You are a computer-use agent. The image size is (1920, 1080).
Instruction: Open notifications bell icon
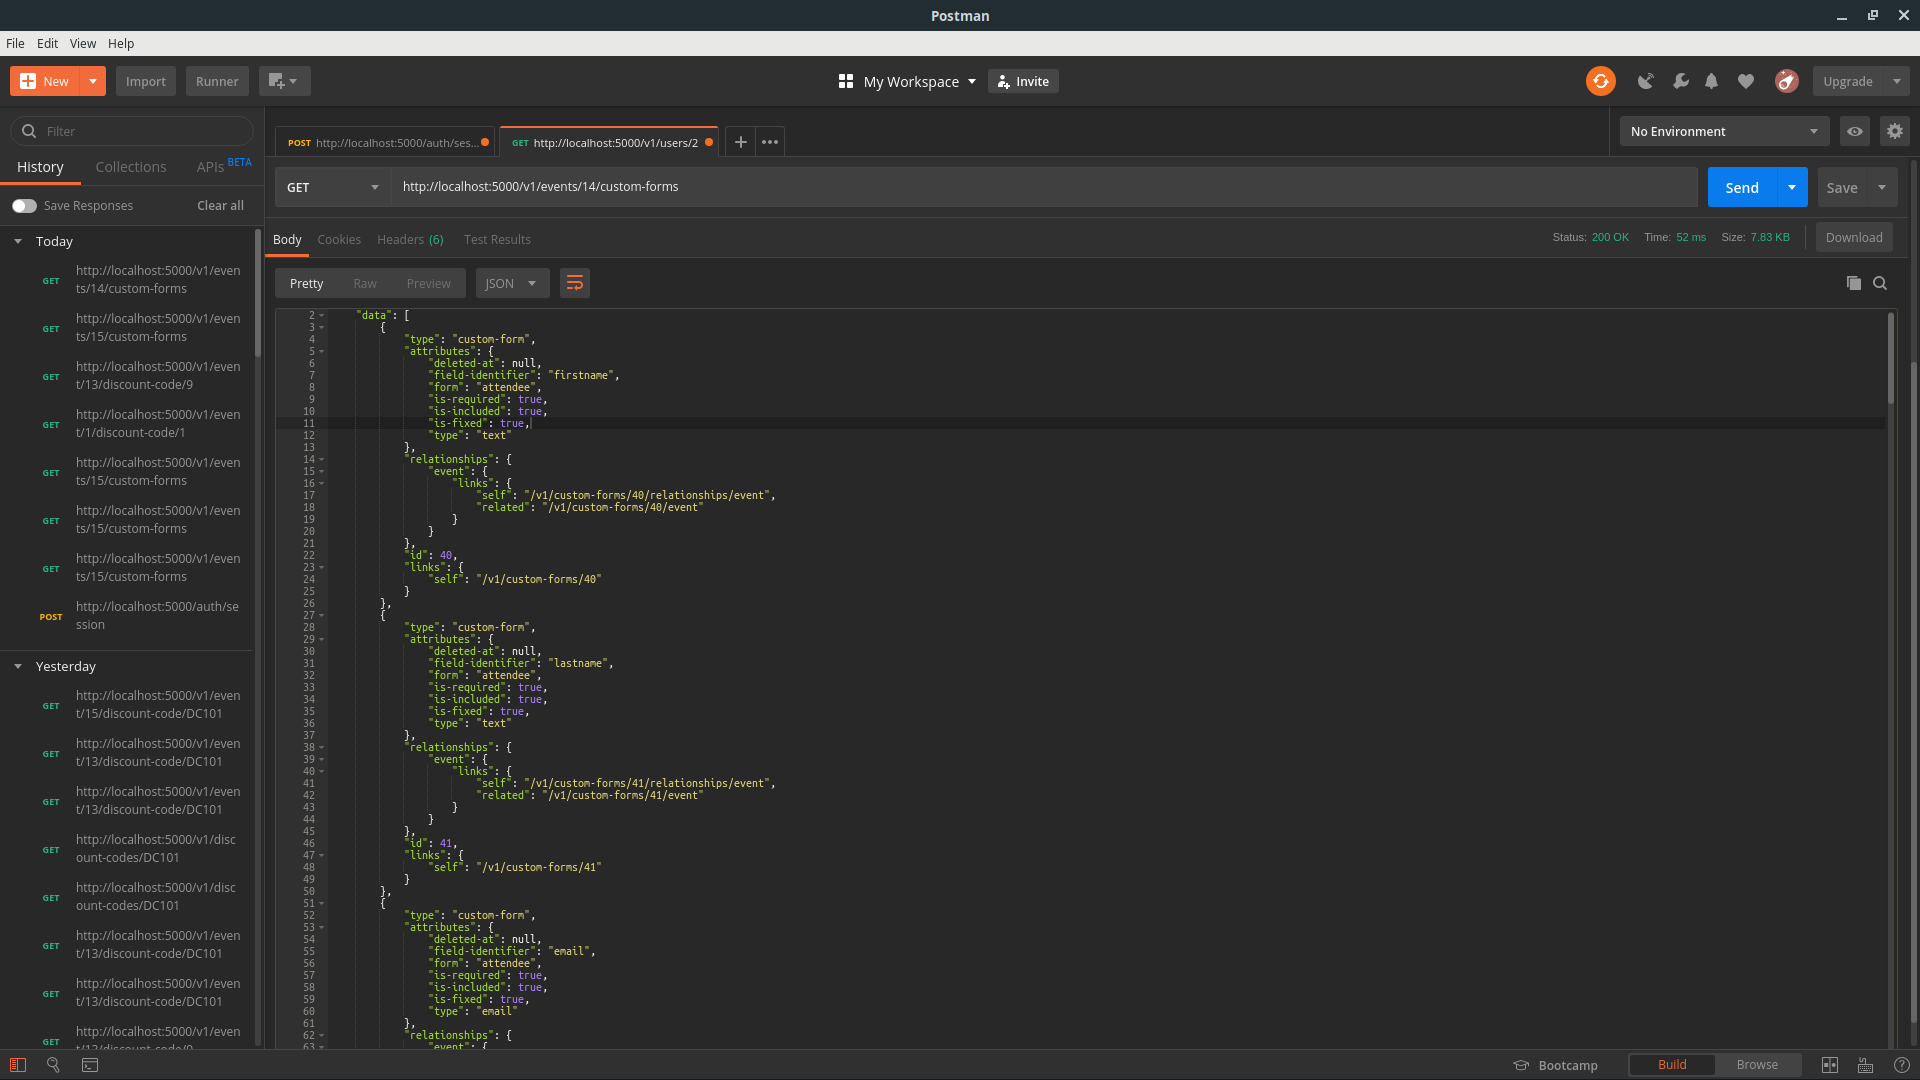(1712, 81)
